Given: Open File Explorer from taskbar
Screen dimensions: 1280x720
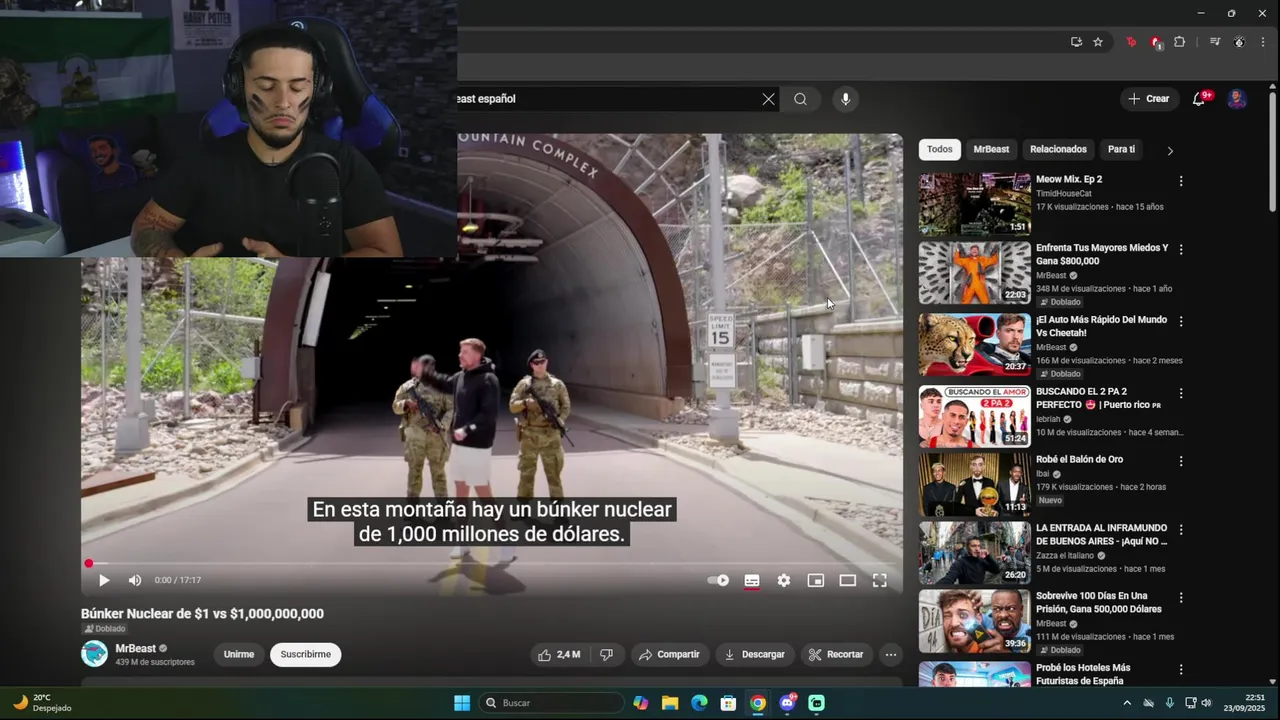Looking at the screenshot, I should (x=670, y=703).
